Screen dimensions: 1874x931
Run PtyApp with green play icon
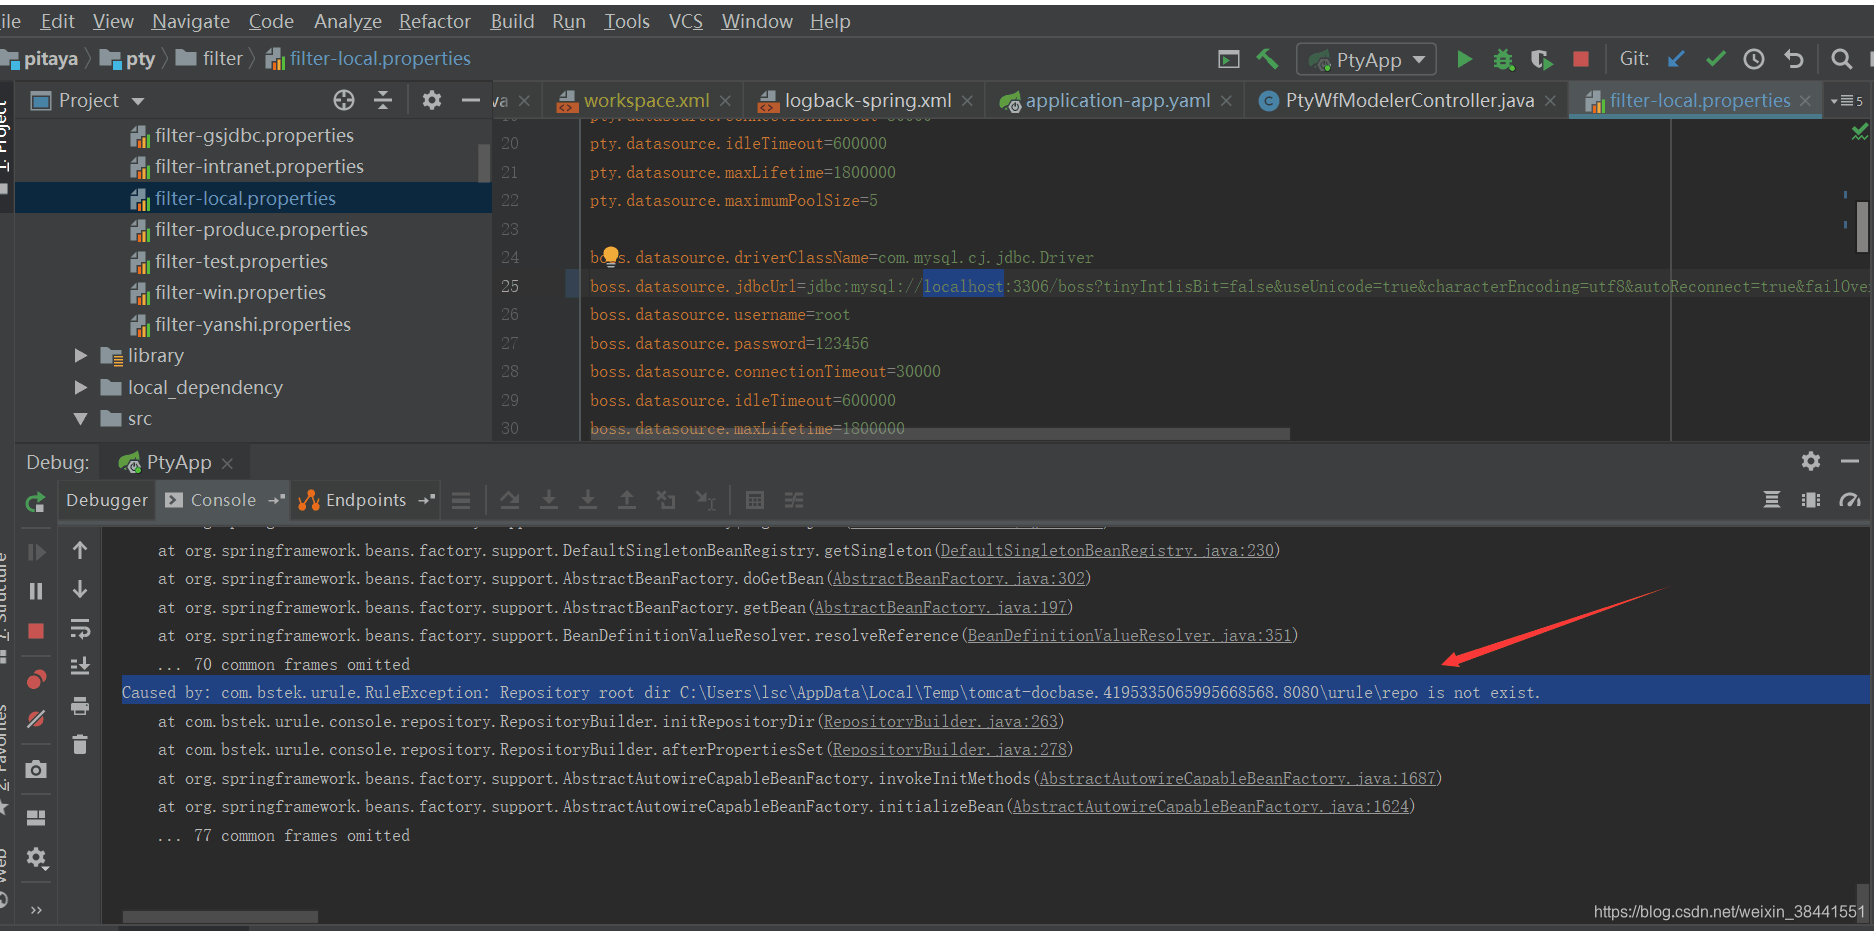click(1464, 60)
